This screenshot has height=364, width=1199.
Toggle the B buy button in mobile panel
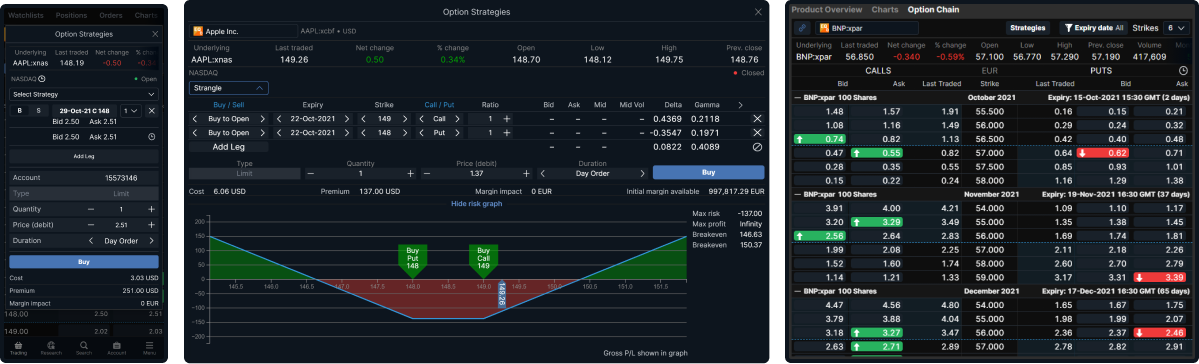click(20, 111)
